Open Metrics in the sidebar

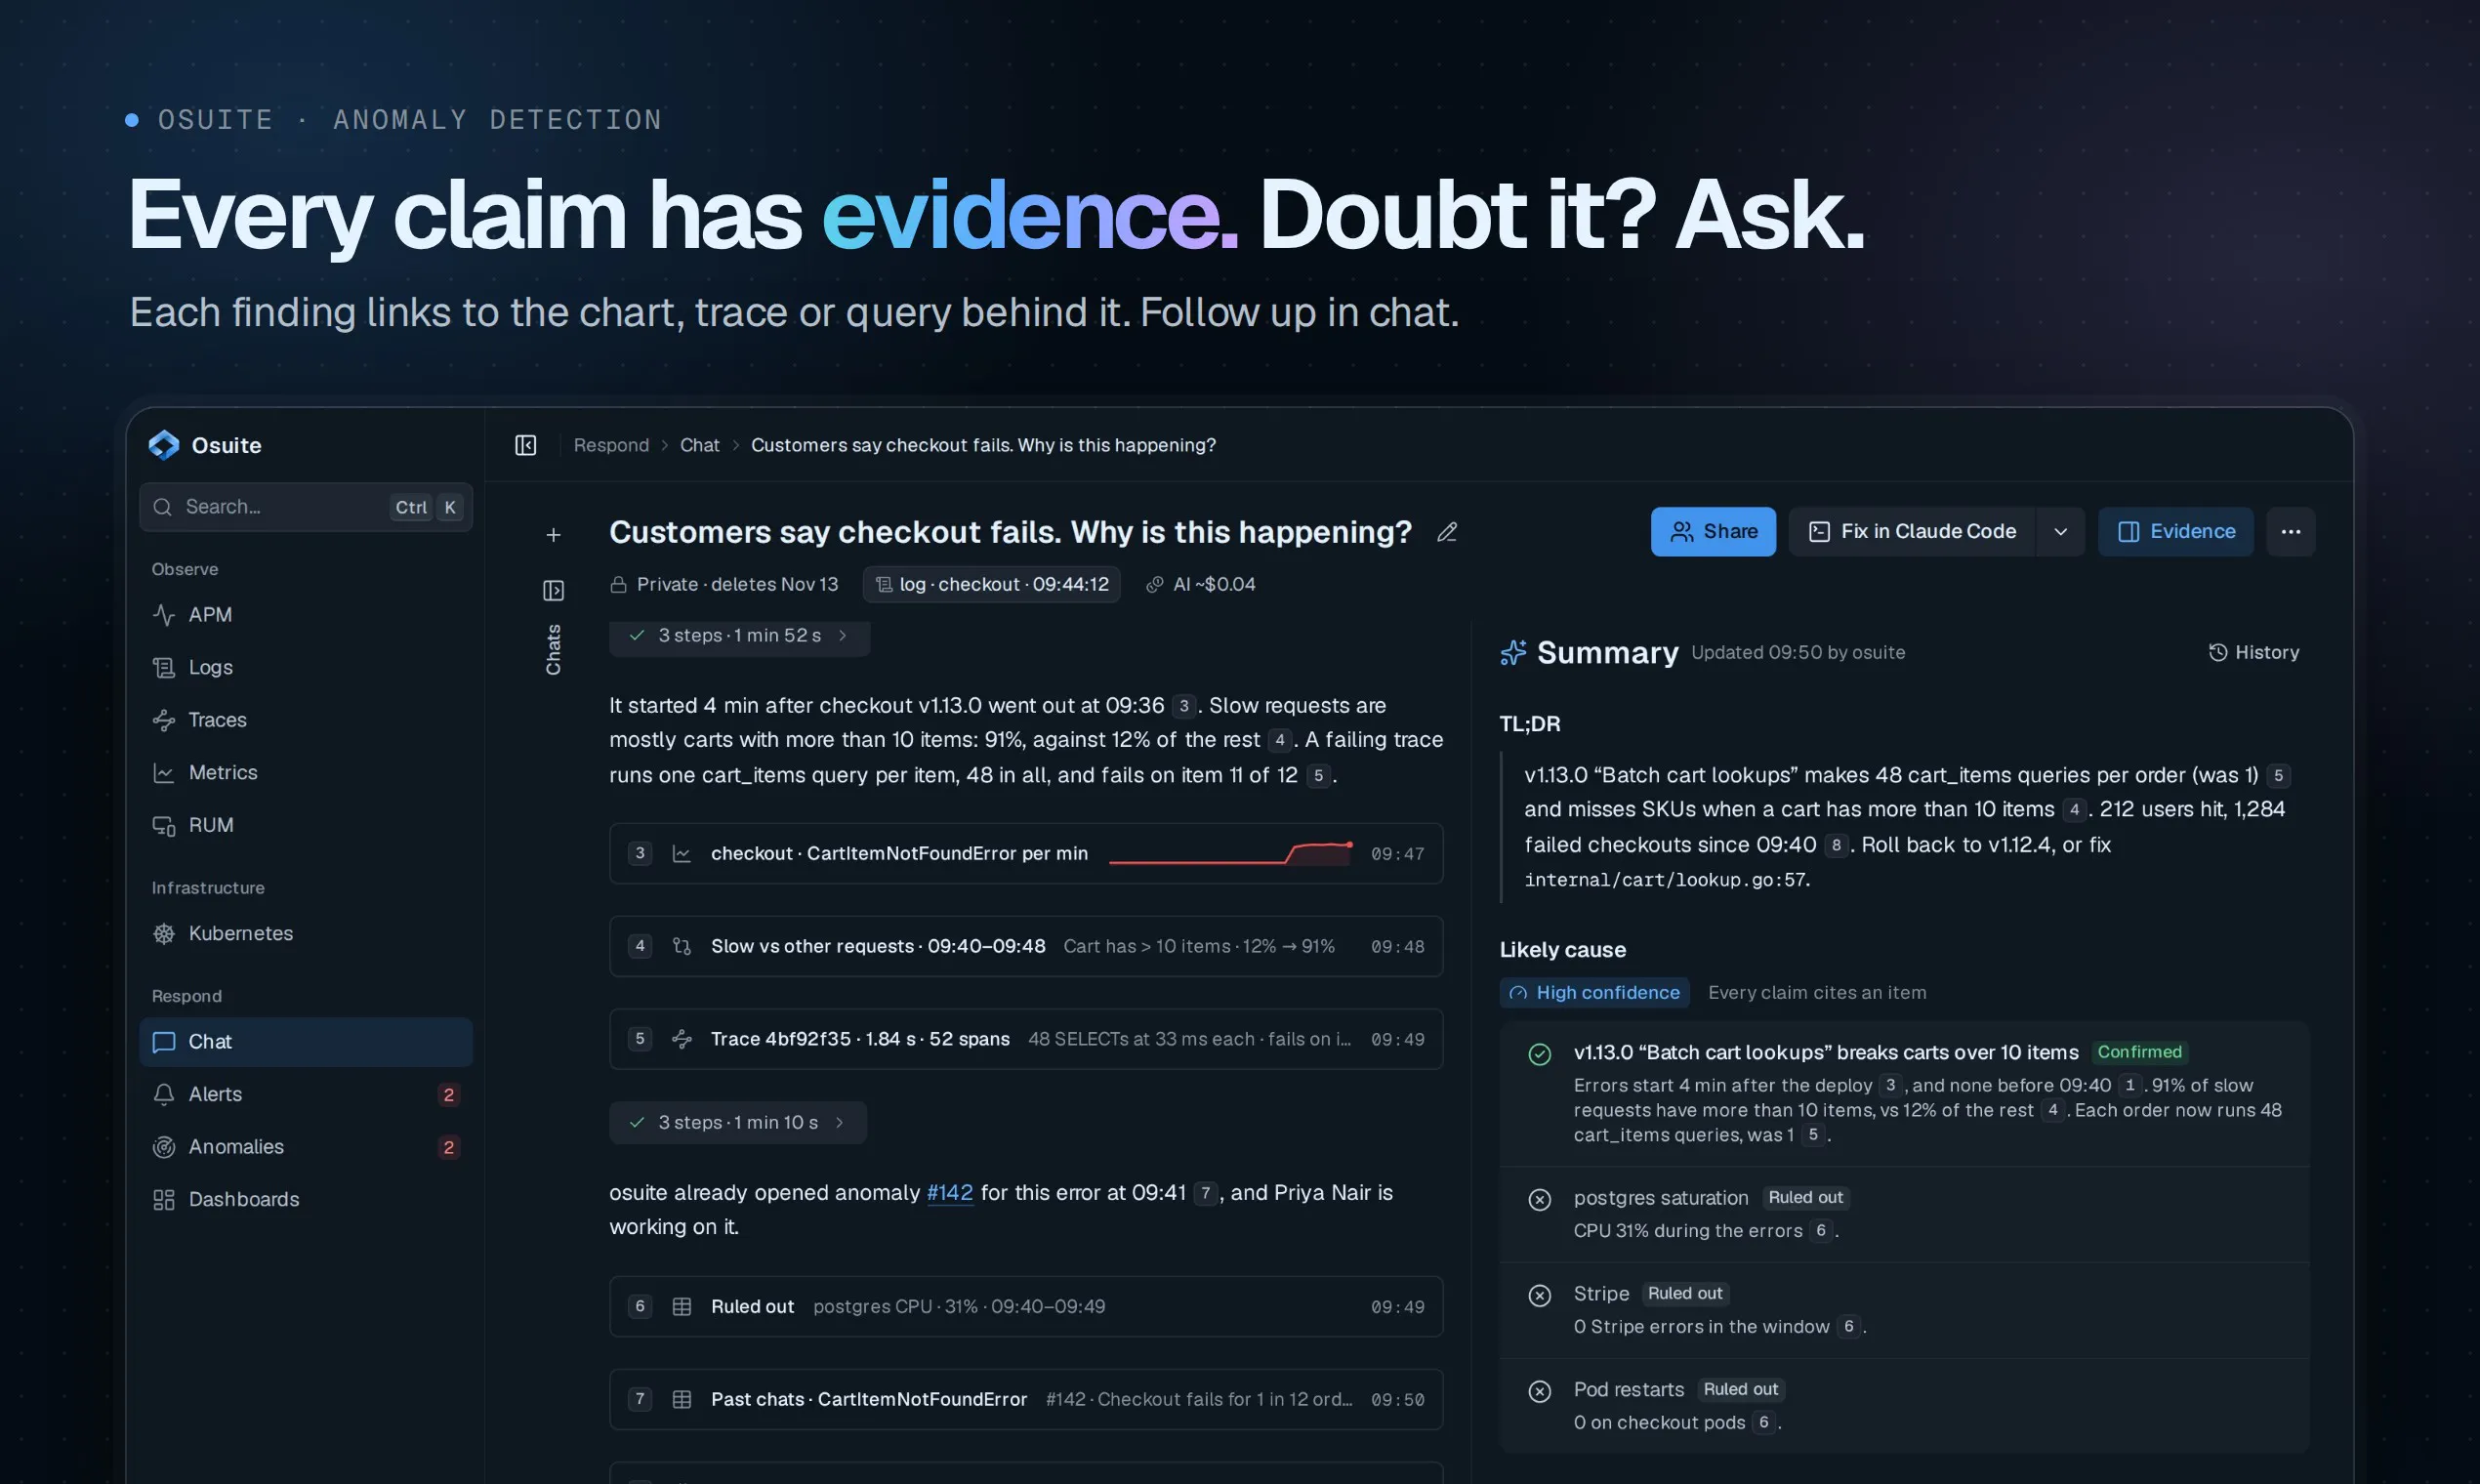(306, 773)
